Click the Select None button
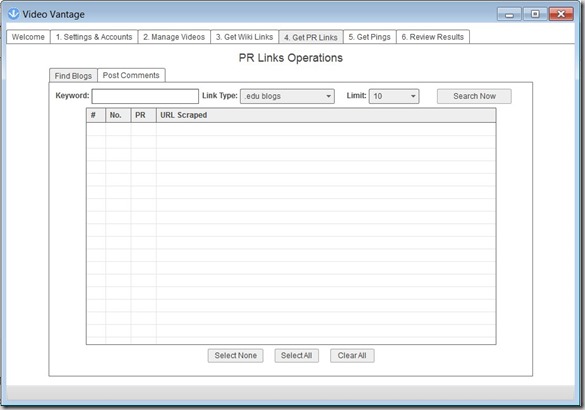The width and height of the screenshot is (585, 410). (x=235, y=356)
